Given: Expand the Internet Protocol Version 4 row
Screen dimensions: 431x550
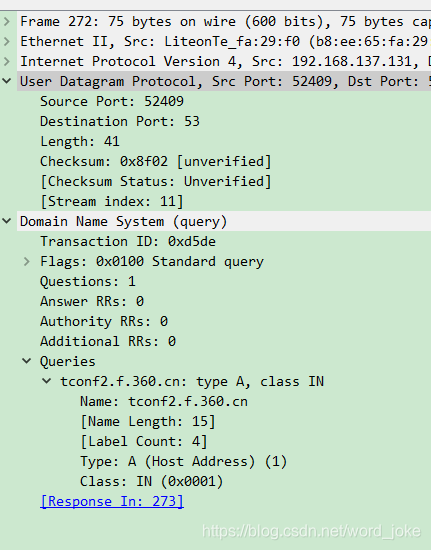Looking at the screenshot, I should click(x=7, y=62).
